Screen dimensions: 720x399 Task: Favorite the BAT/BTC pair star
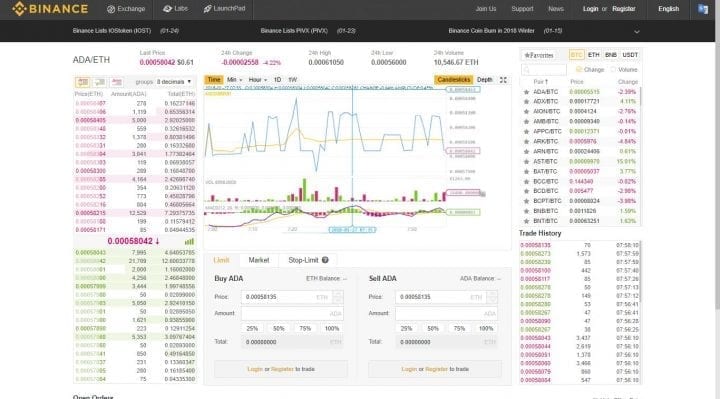pos(526,172)
